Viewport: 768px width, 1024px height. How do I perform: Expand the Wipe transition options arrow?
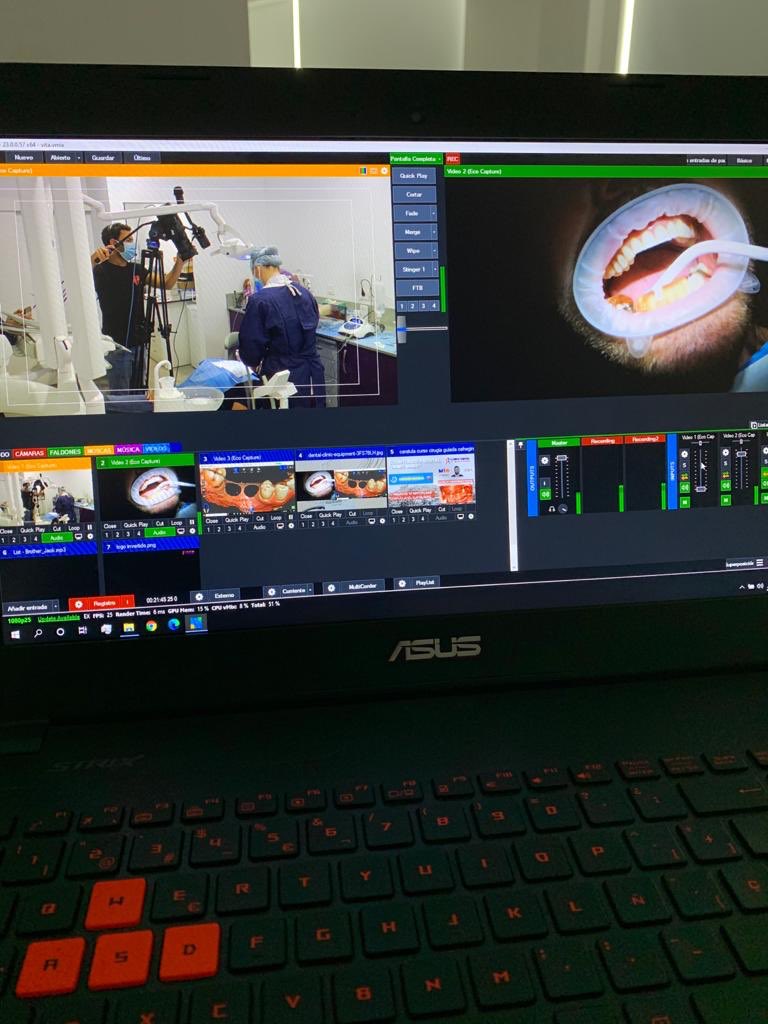(434, 251)
